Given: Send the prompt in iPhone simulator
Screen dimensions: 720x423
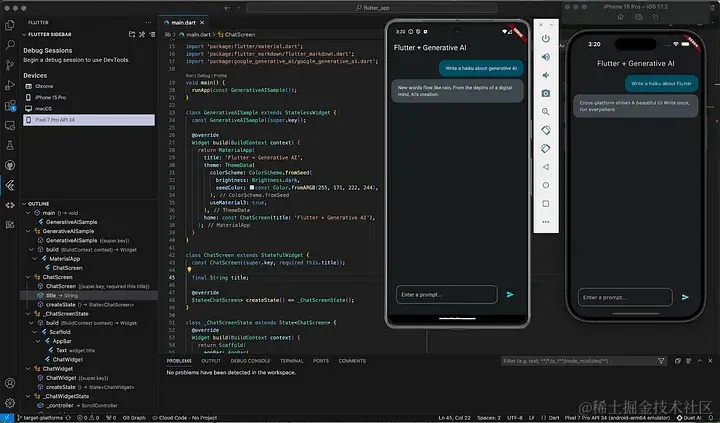Looking at the screenshot, I should click(685, 297).
